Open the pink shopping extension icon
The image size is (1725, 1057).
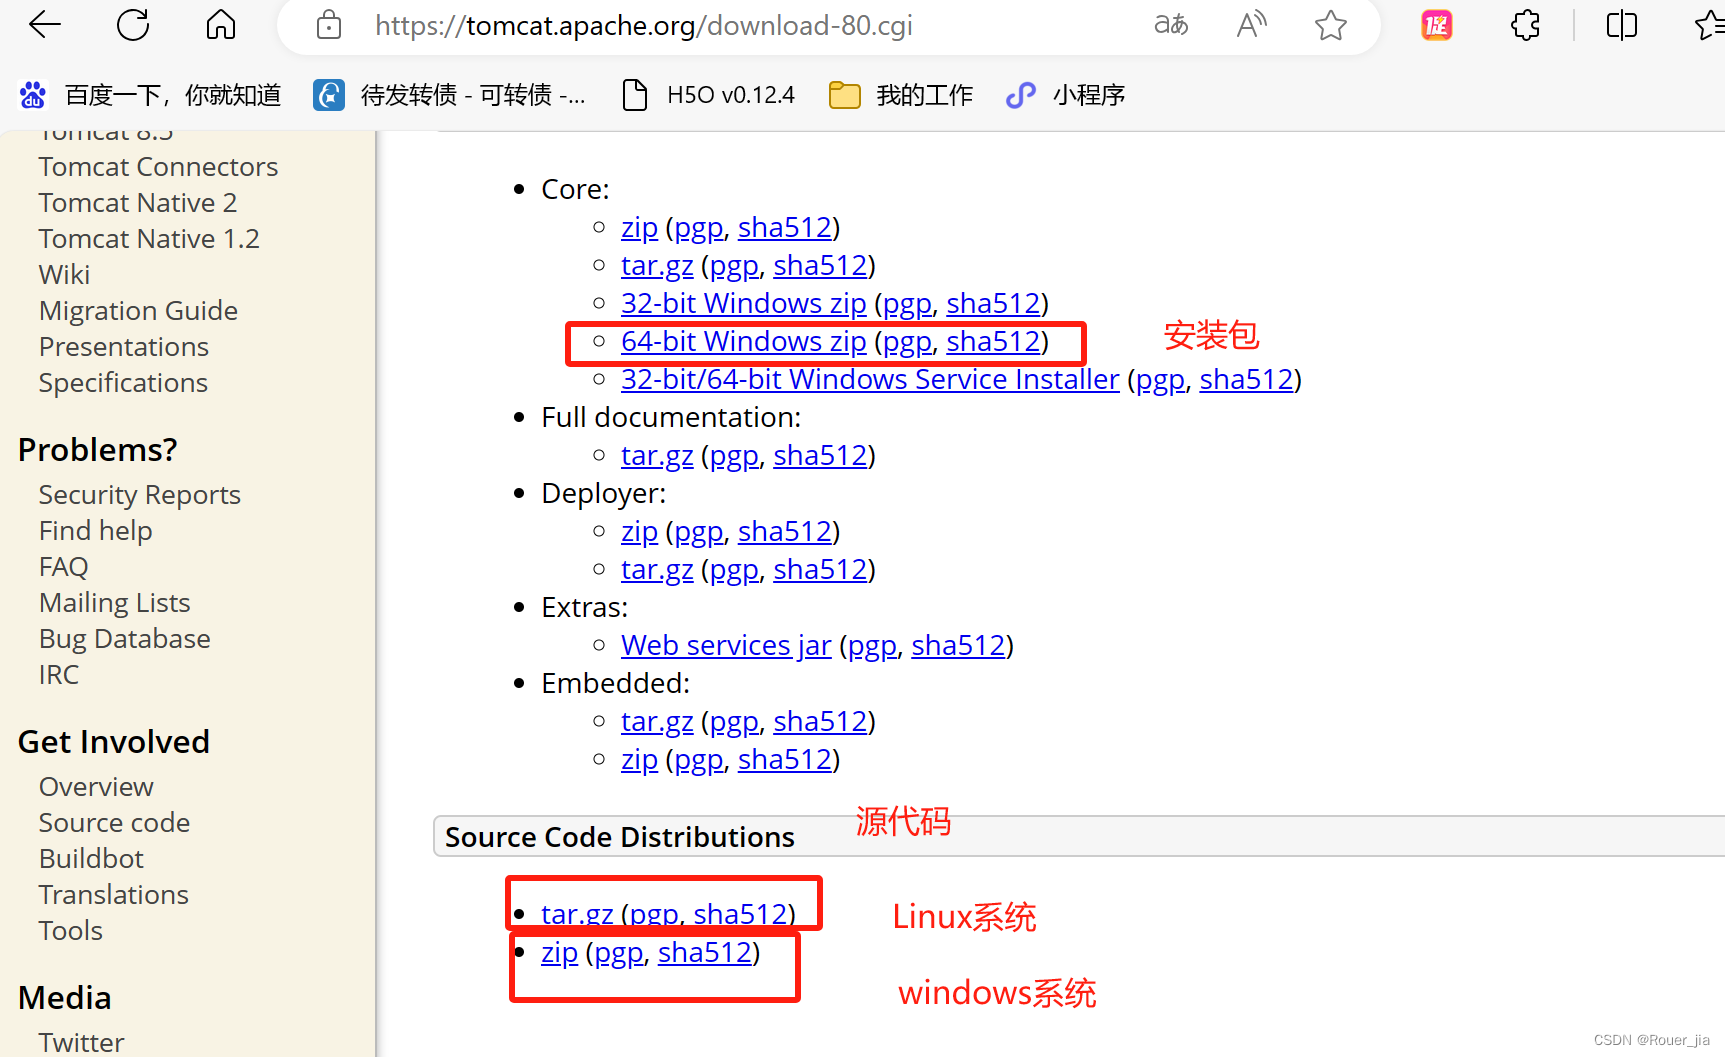(1437, 25)
